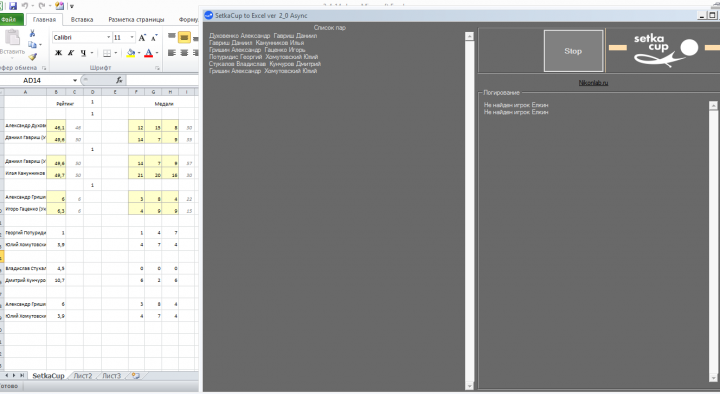The image size is (720, 394).
Task: Expand the Name Box AD14 dropdown
Action: click(x=75, y=80)
